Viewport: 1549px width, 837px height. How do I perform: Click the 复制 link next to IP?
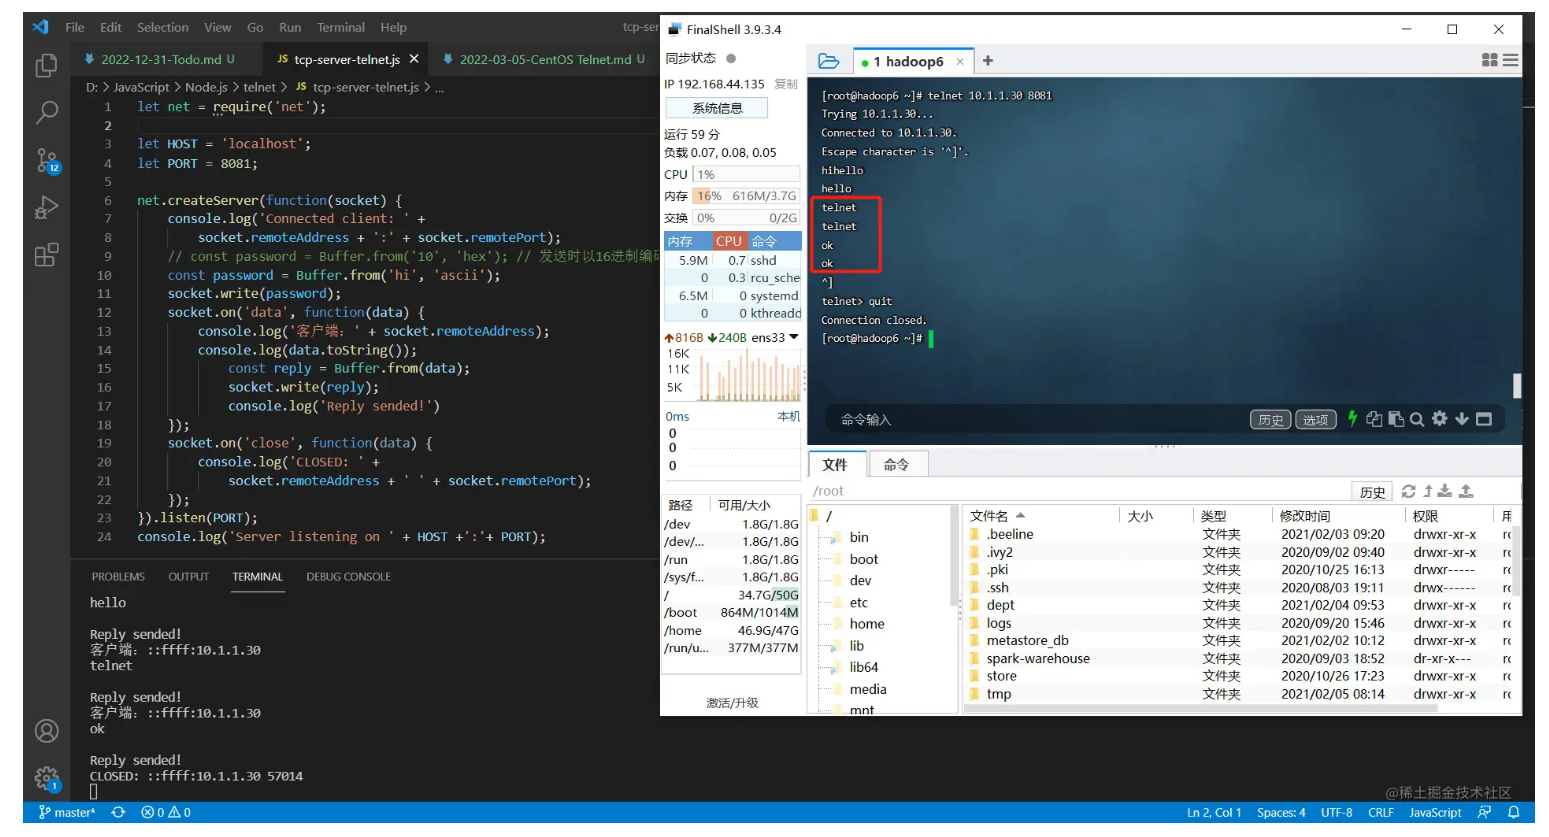click(x=787, y=84)
